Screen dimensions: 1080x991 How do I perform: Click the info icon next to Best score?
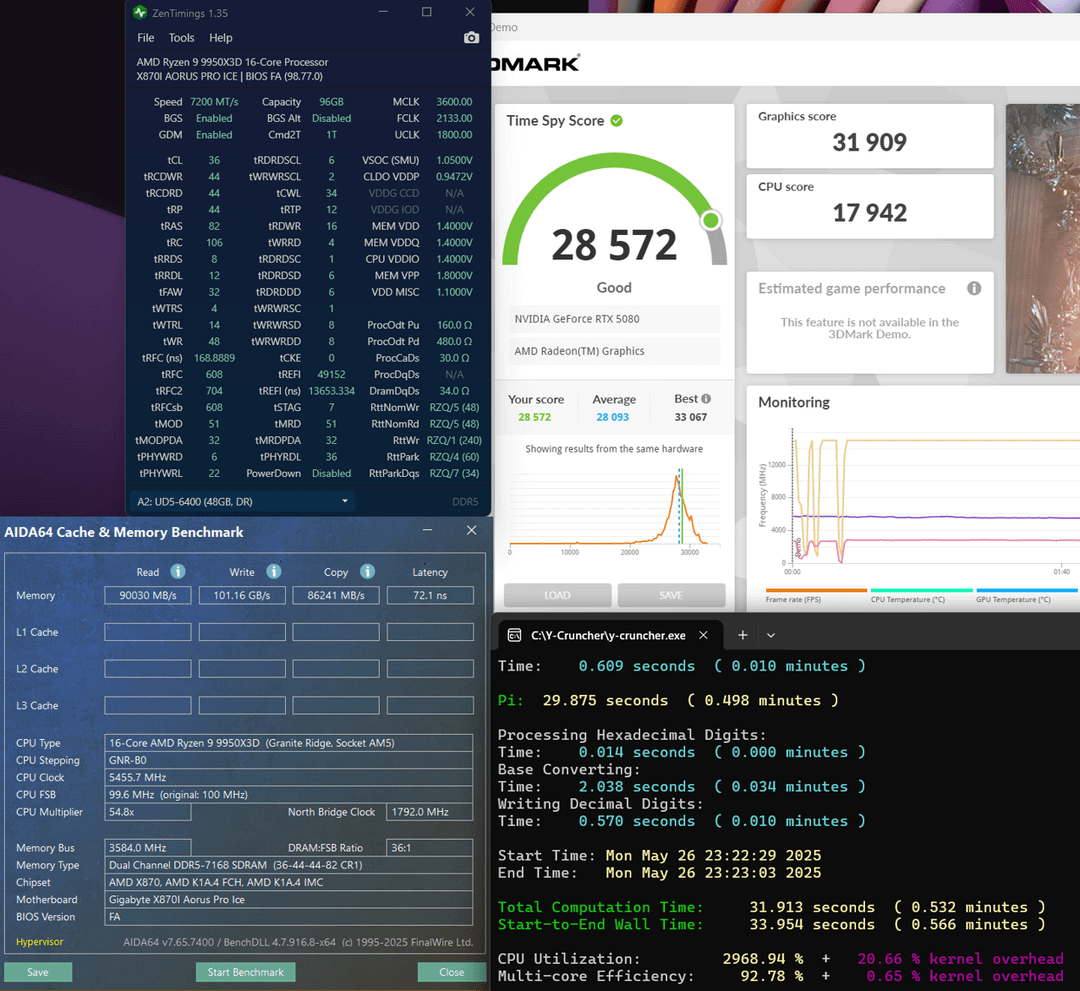pyautogui.click(x=705, y=399)
